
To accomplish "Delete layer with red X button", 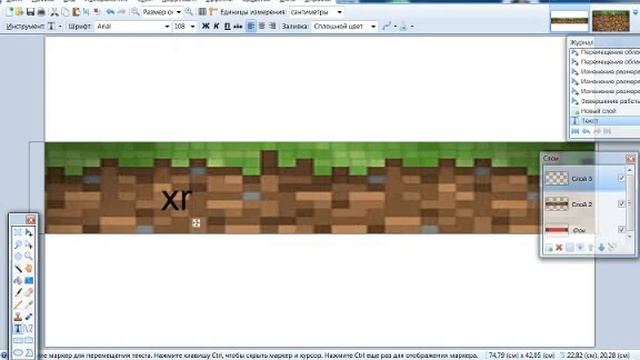I will tap(559, 247).
